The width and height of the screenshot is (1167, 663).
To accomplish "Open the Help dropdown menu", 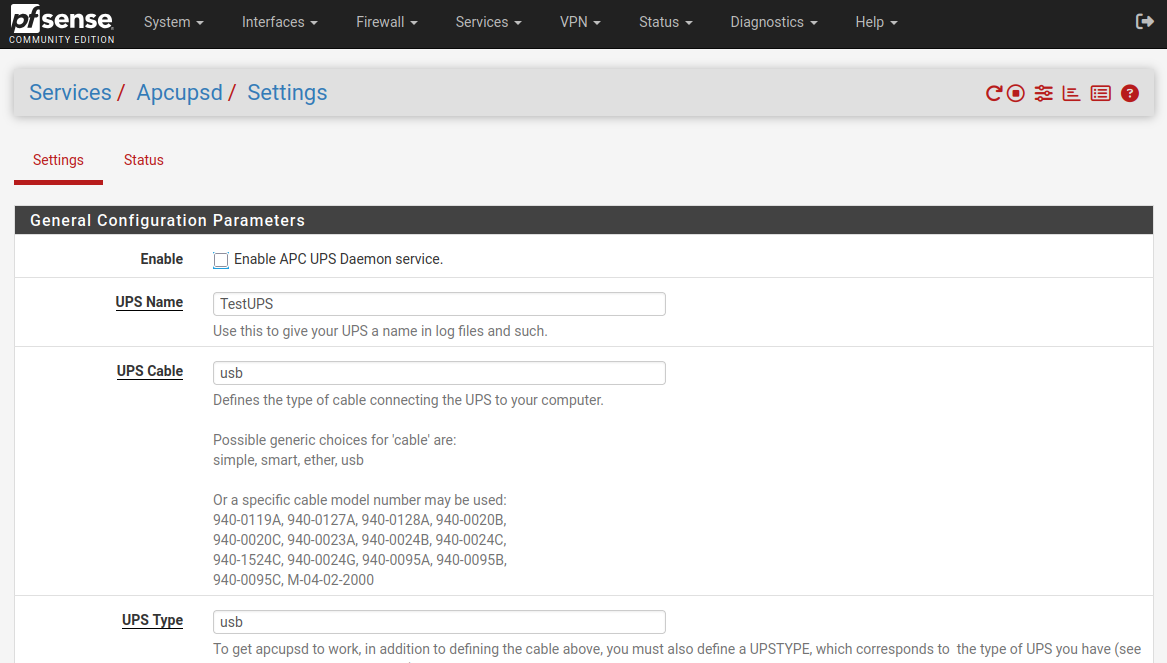I will (x=876, y=22).
